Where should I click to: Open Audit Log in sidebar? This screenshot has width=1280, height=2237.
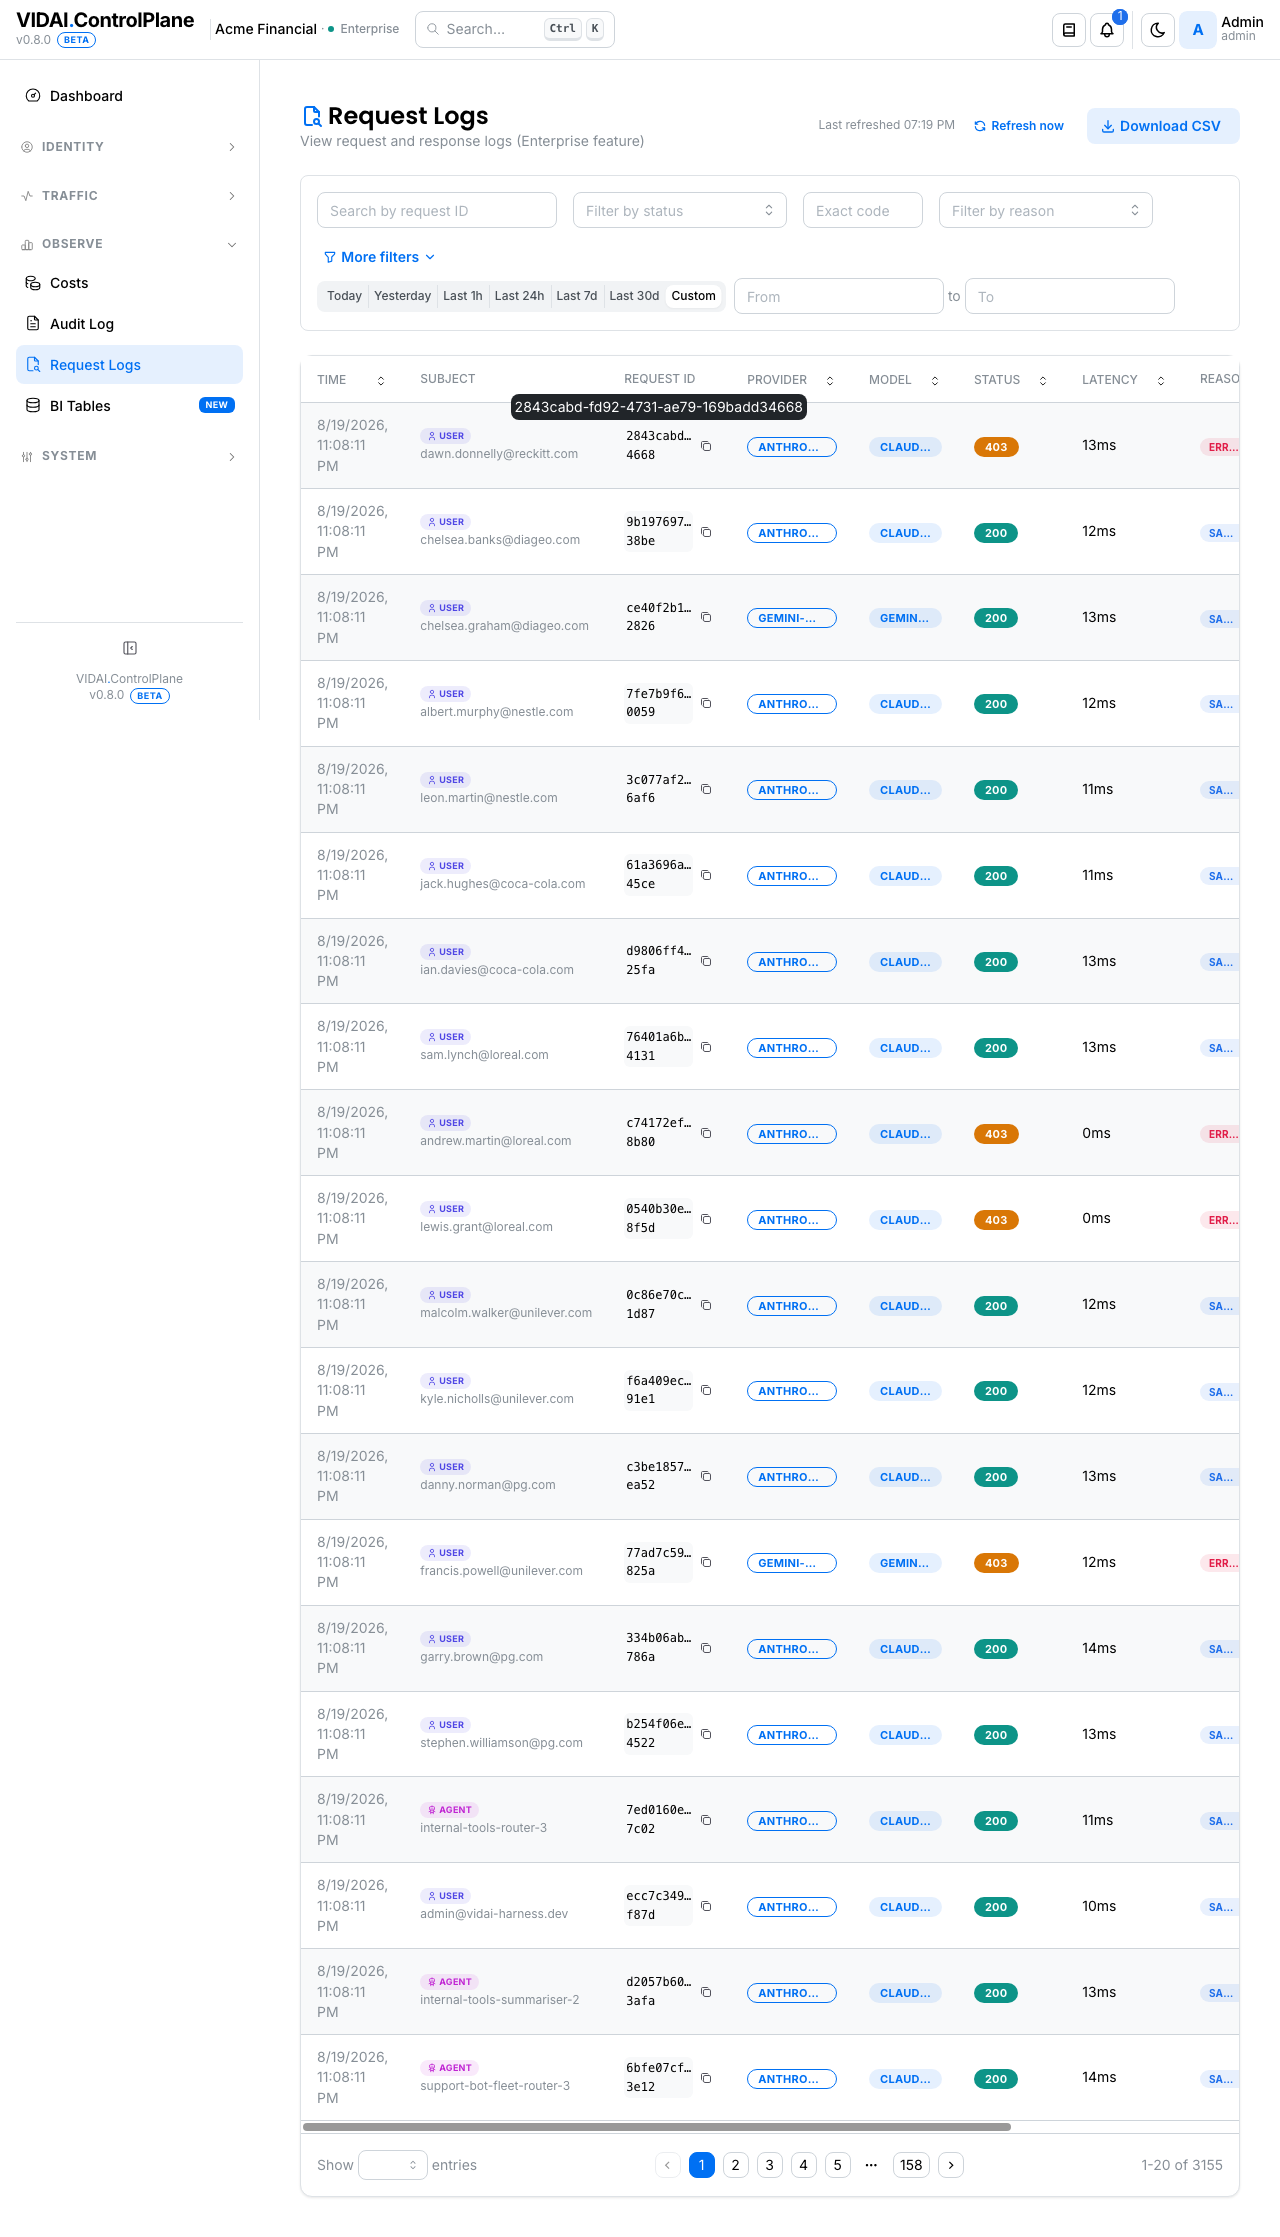pos(129,324)
